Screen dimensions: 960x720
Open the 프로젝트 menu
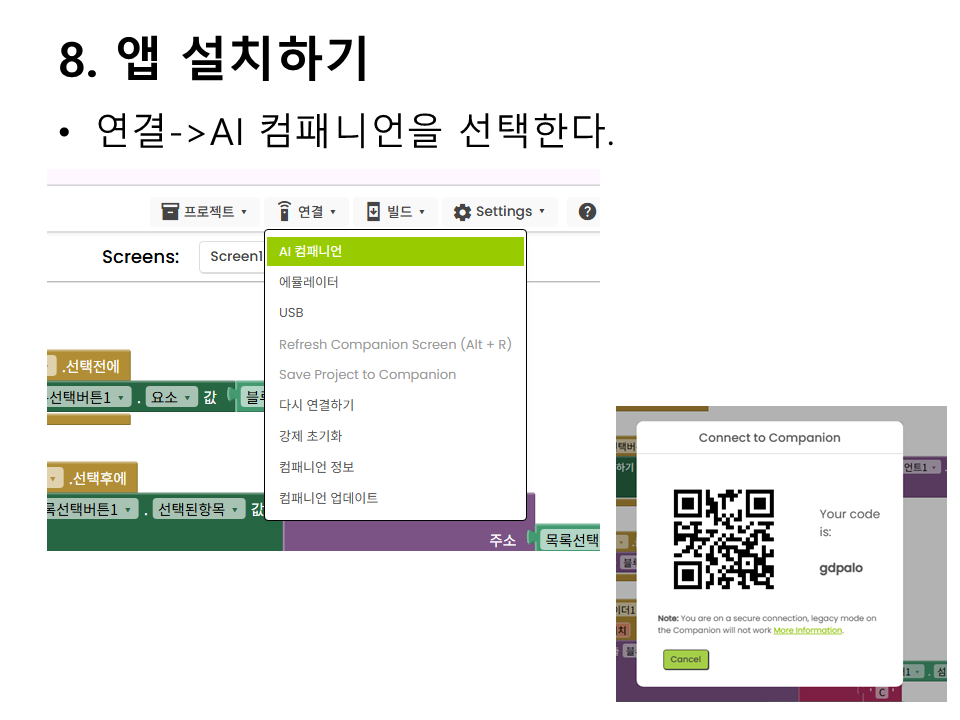(205, 212)
